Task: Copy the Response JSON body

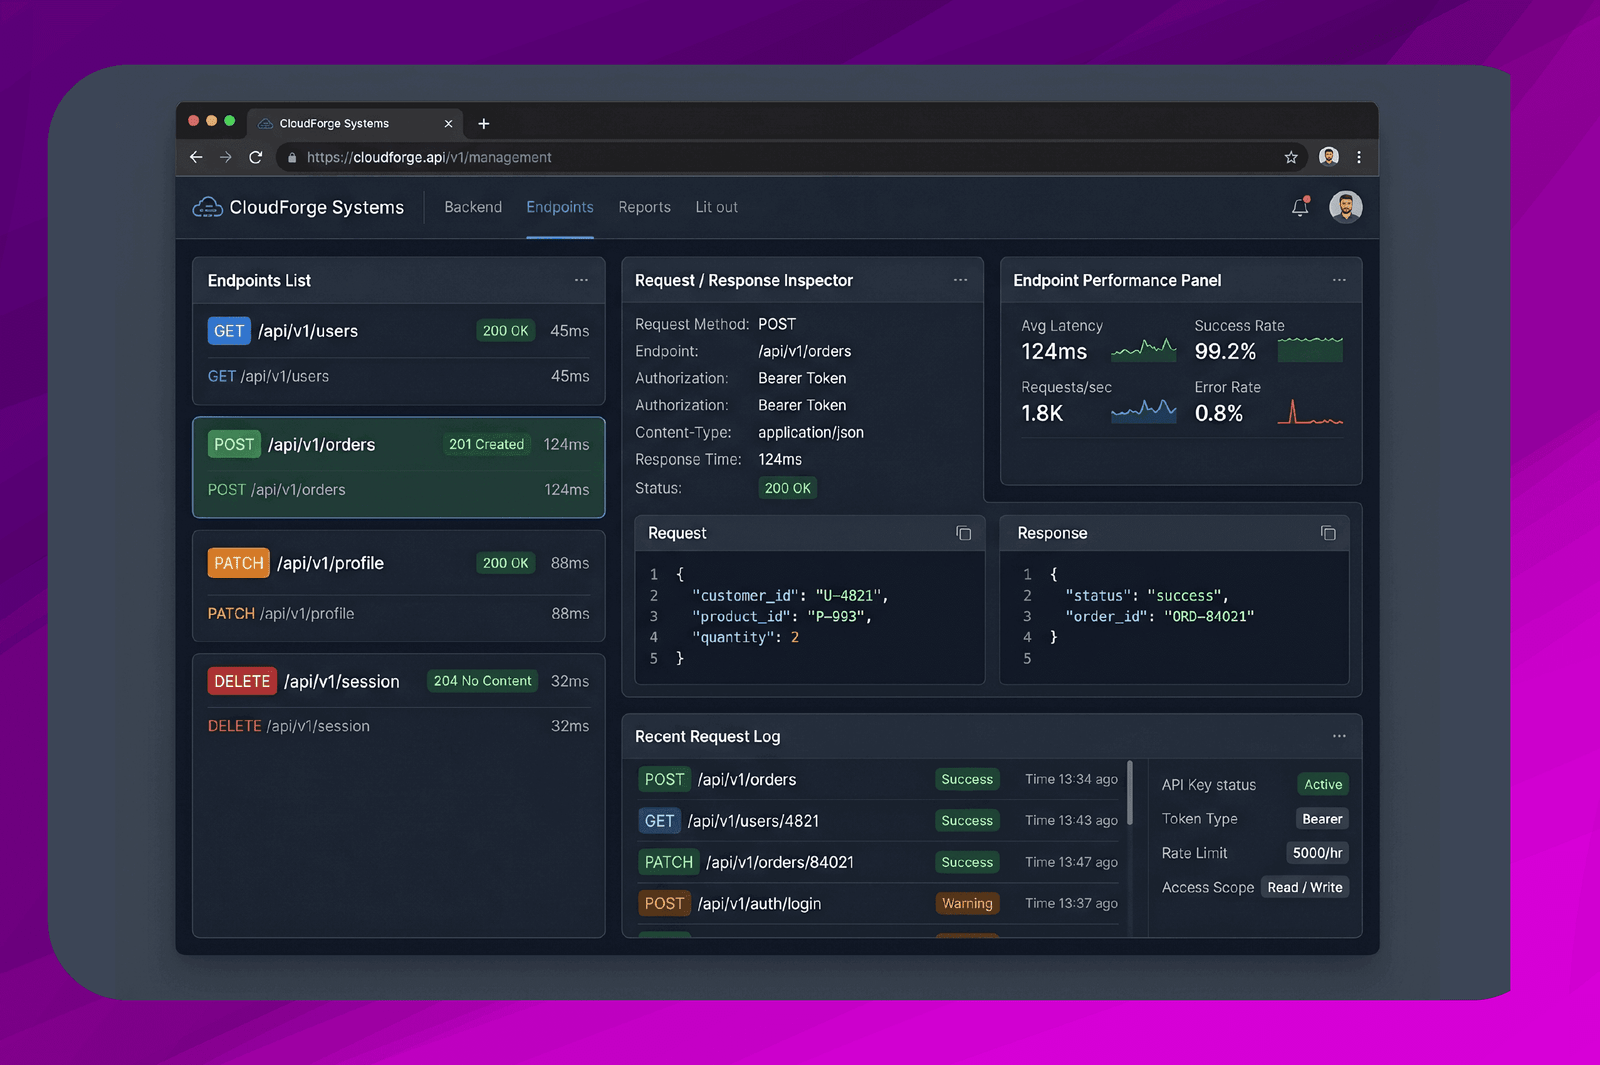Action: pos(1328,533)
